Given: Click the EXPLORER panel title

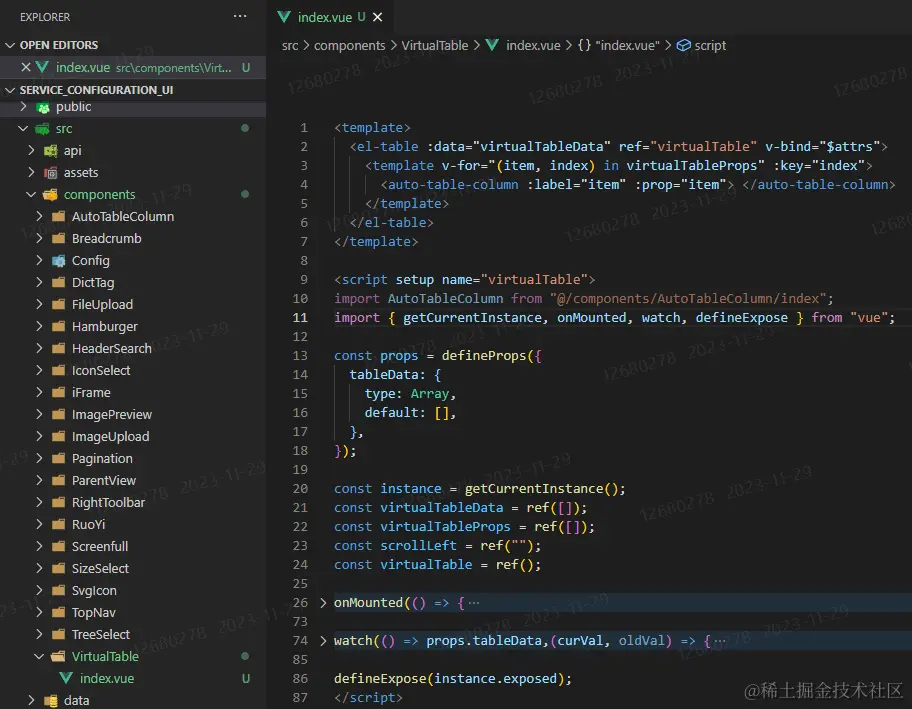Looking at the screenshot, I should (x=45, y=17).
